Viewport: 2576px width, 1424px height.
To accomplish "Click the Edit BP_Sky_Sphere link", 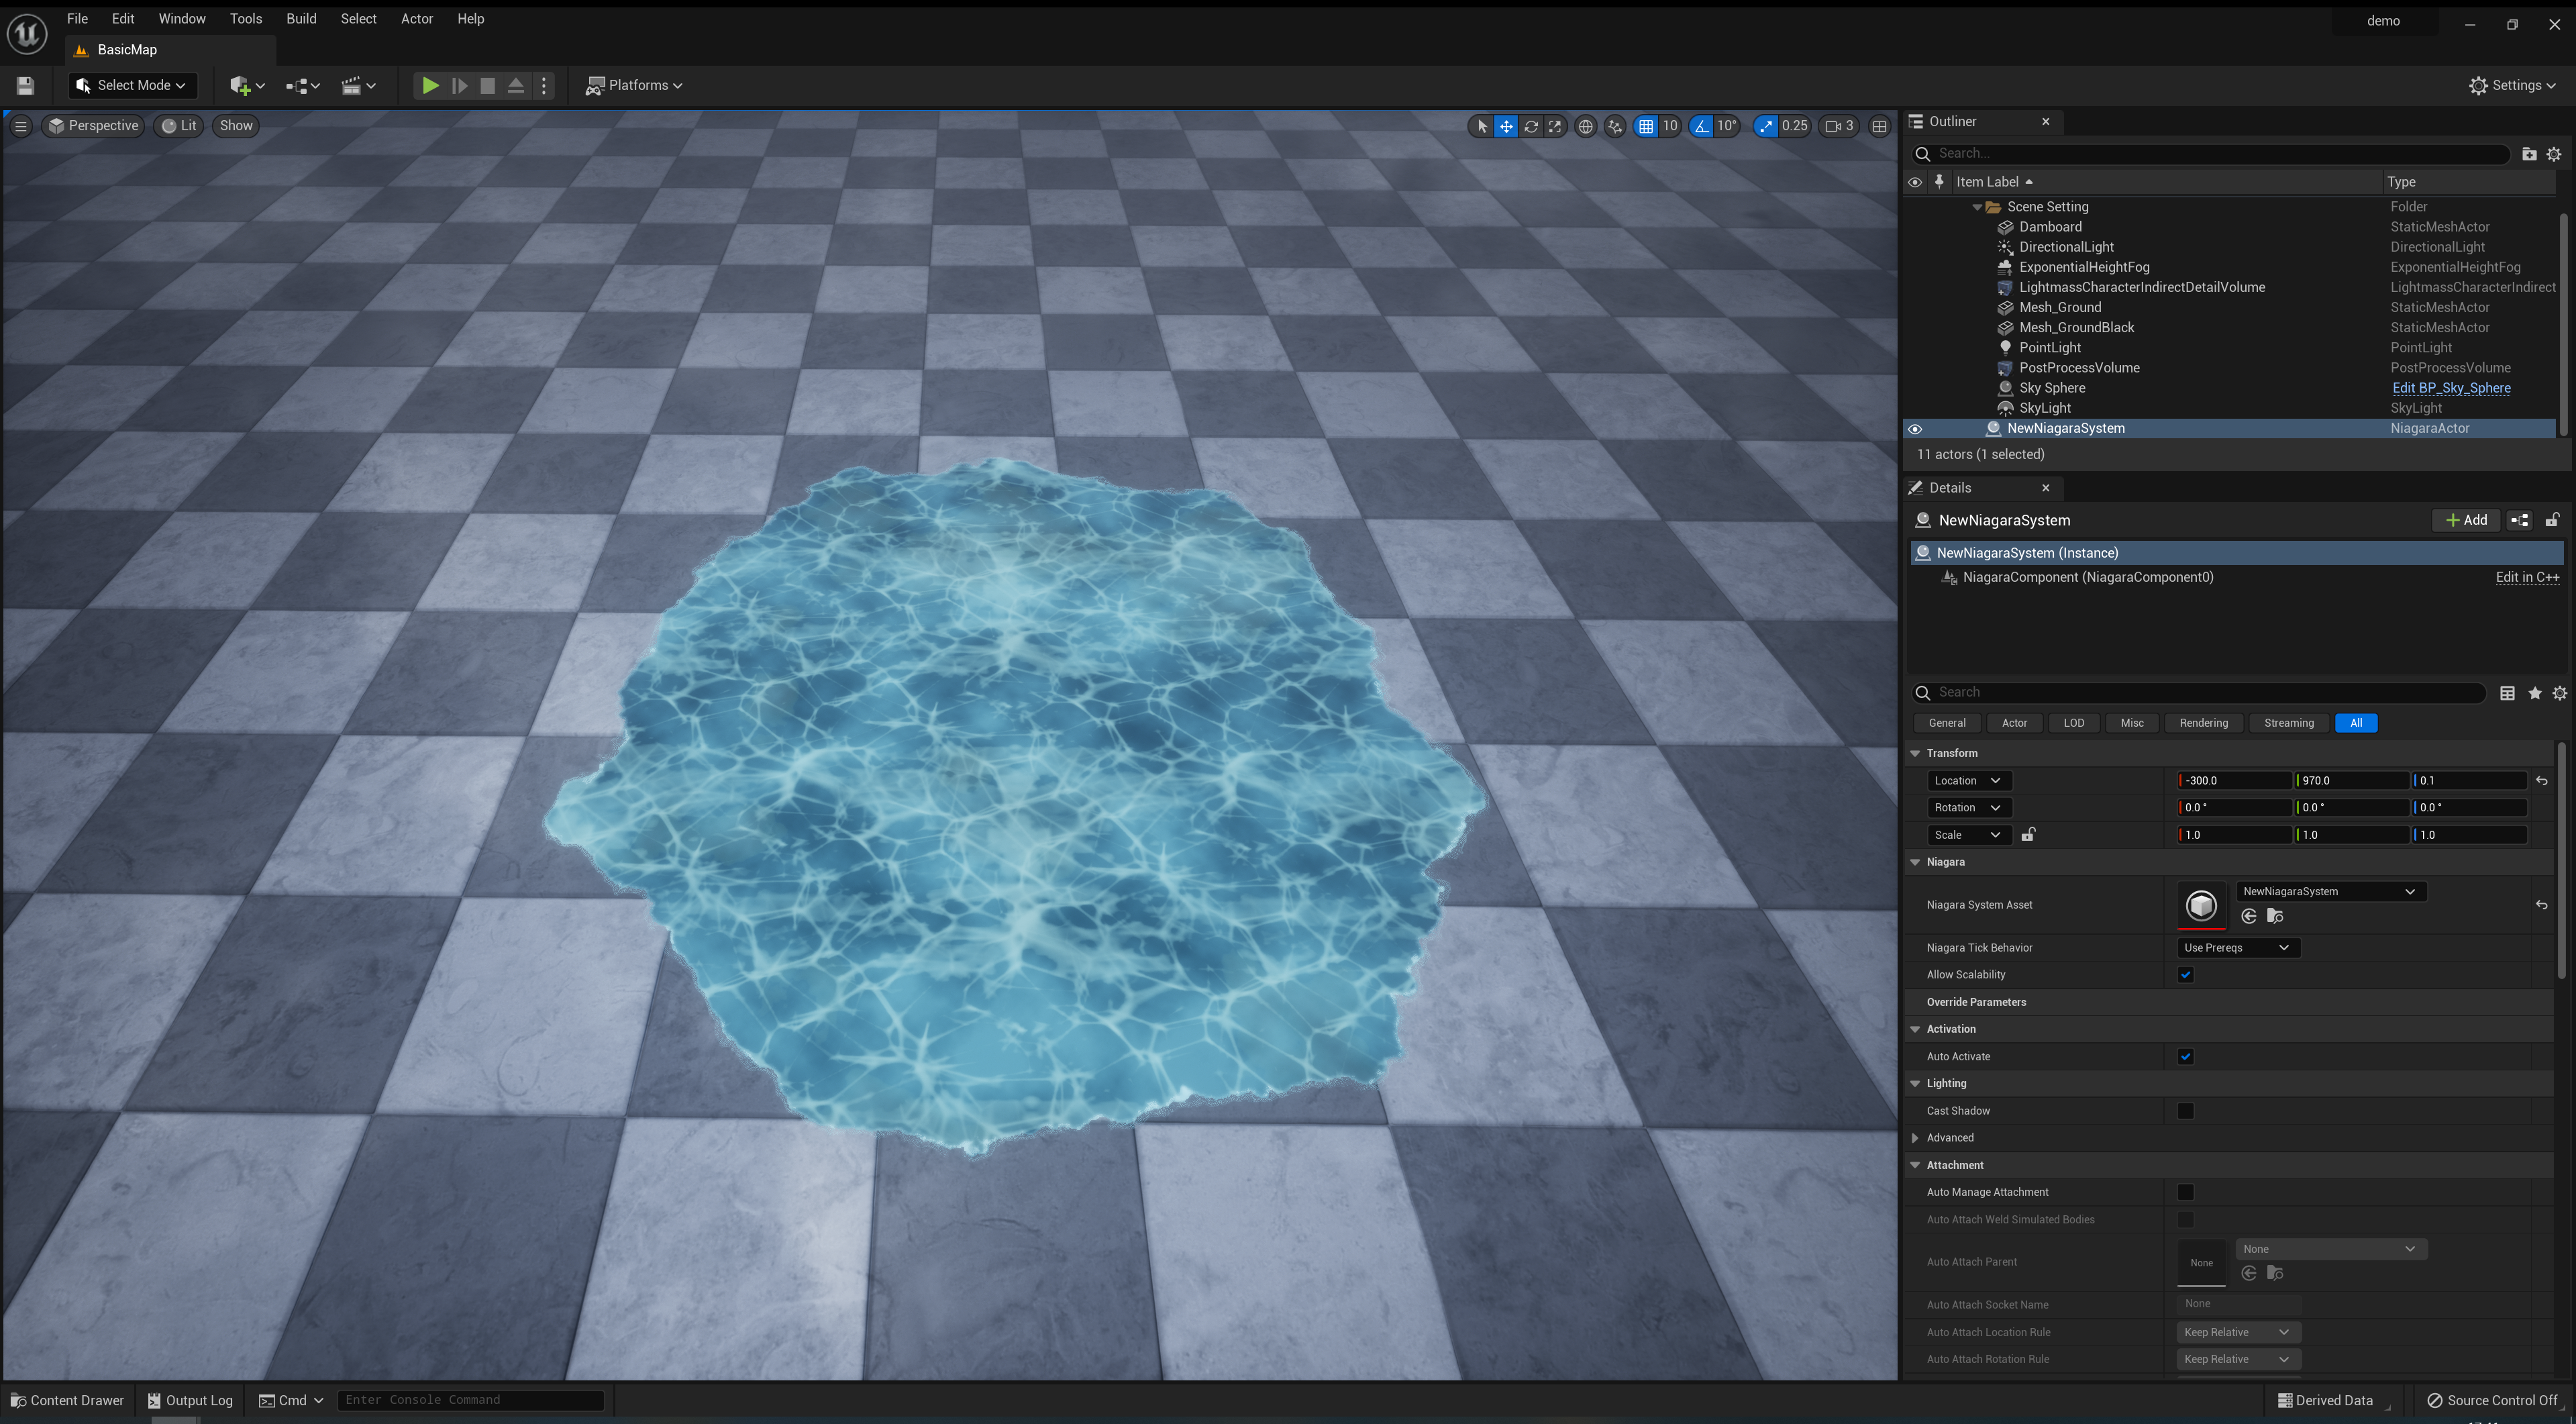I will point(2451,388).
